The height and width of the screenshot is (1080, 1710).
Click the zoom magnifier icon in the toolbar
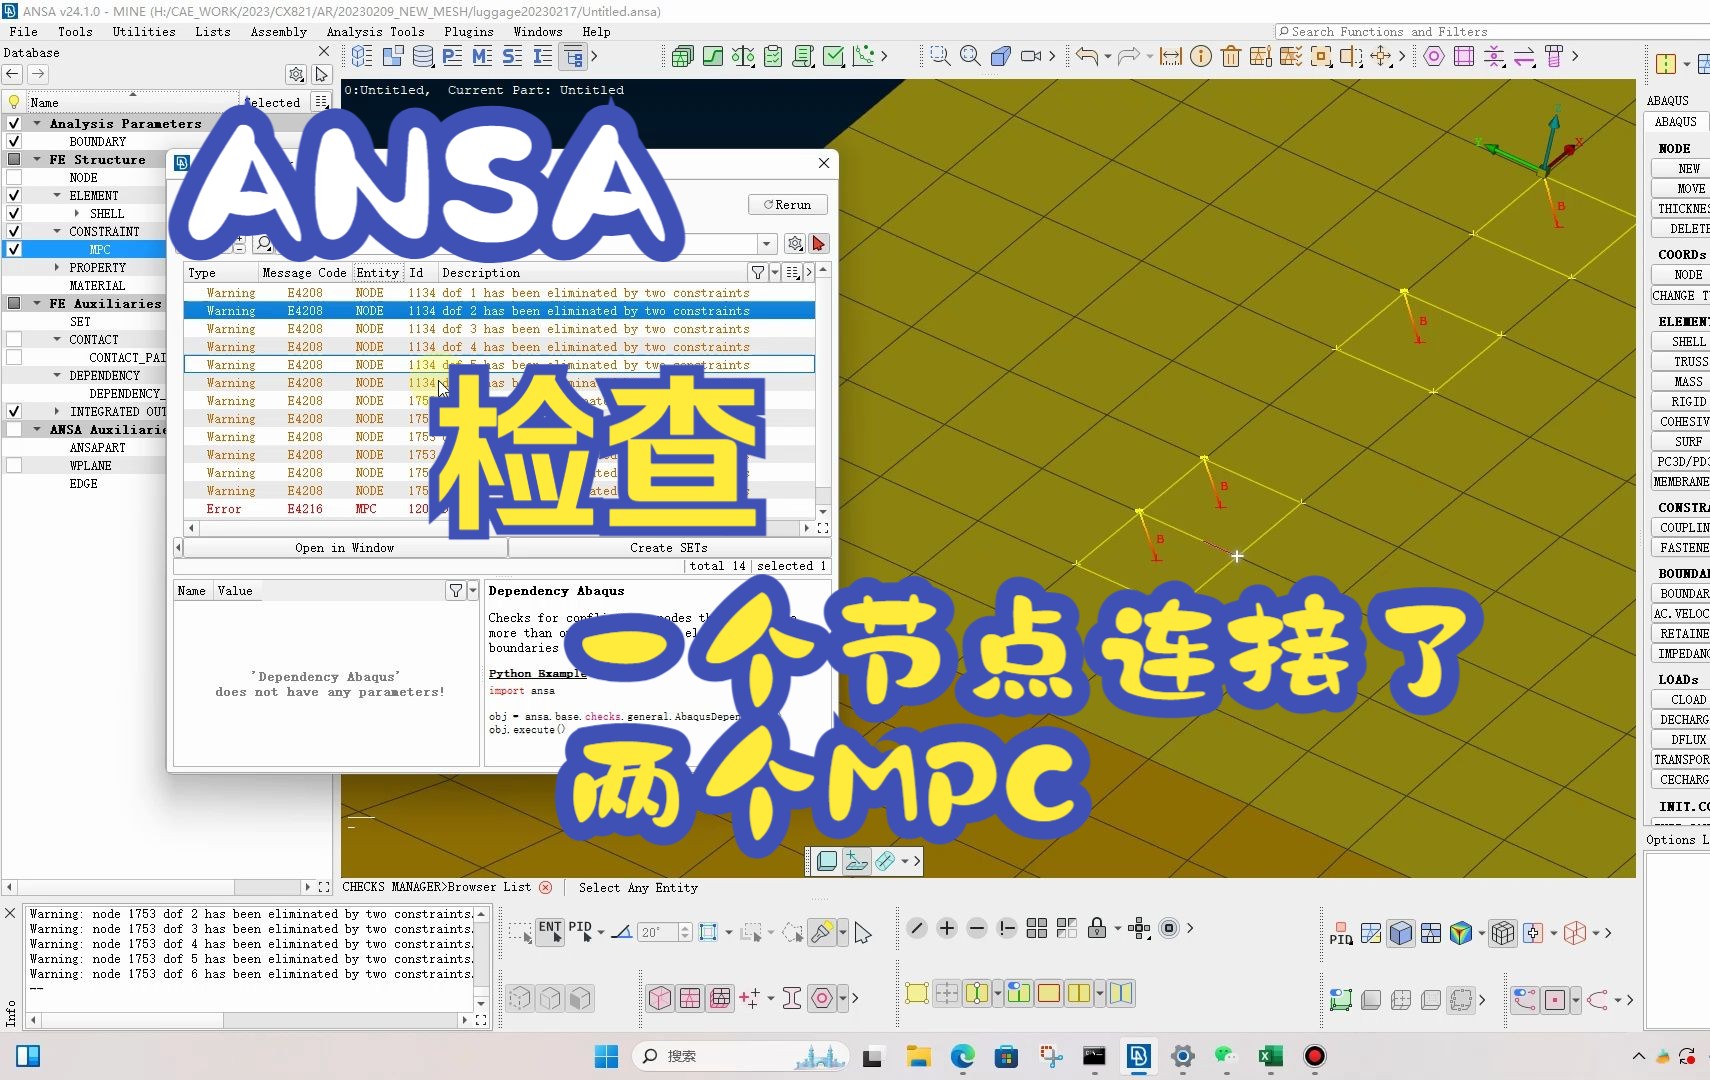pos(970,56)
